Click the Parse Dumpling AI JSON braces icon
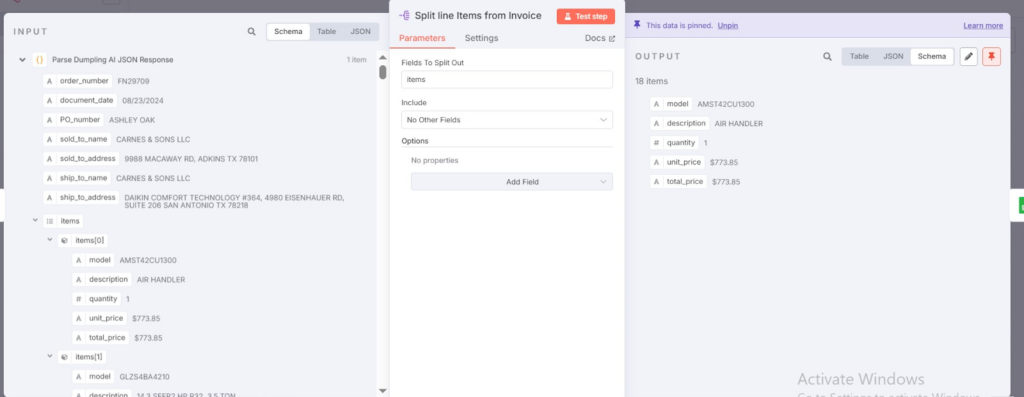The height and width of the screenshot is (397, 1024). point(40,59)
